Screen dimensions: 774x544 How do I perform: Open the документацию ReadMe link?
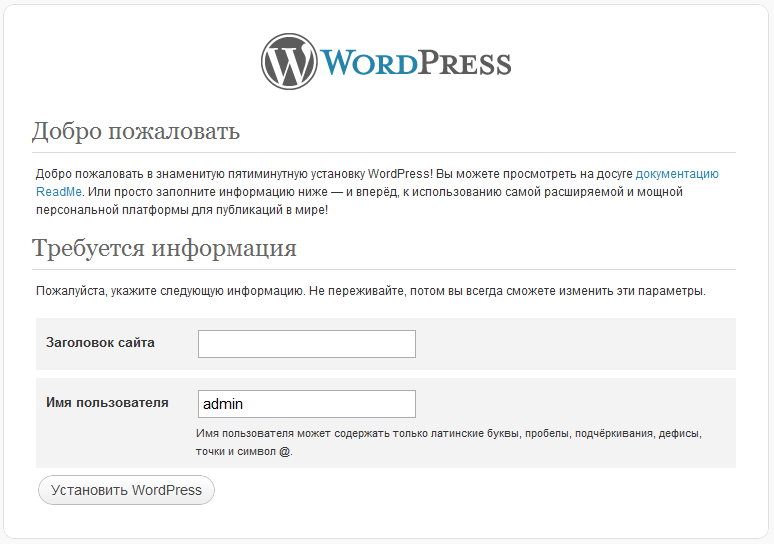pyautogui.click(x=677, y=174)
